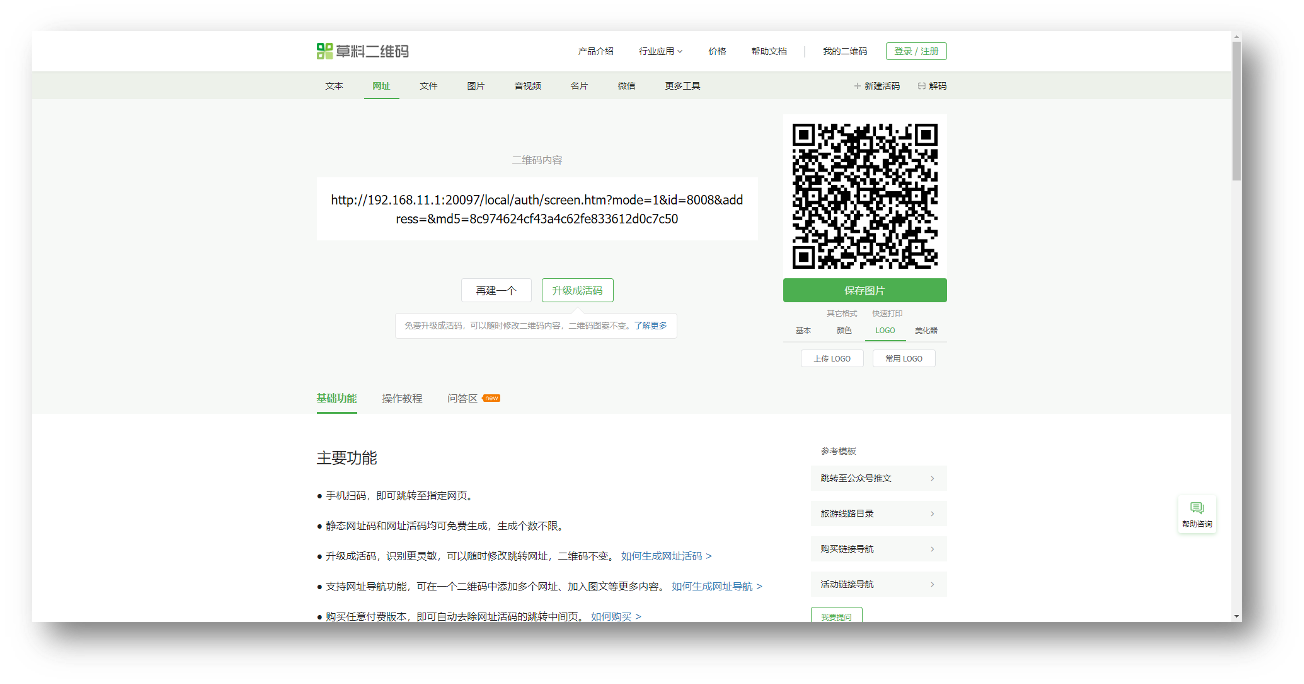The image size is (1304, 684).
Task: Click the 再建一个 button
Action: pyautogui.click(x=496, y=290)
